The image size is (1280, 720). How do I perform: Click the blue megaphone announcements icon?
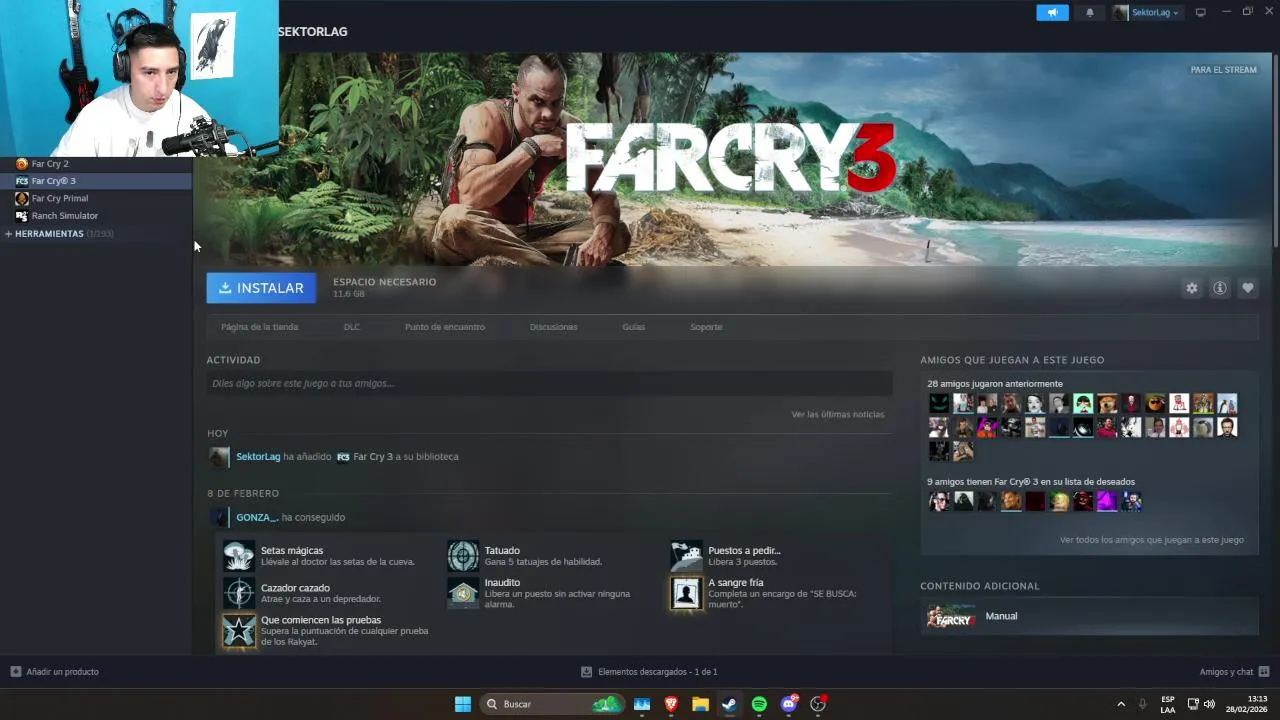(x=1052, y=12)
